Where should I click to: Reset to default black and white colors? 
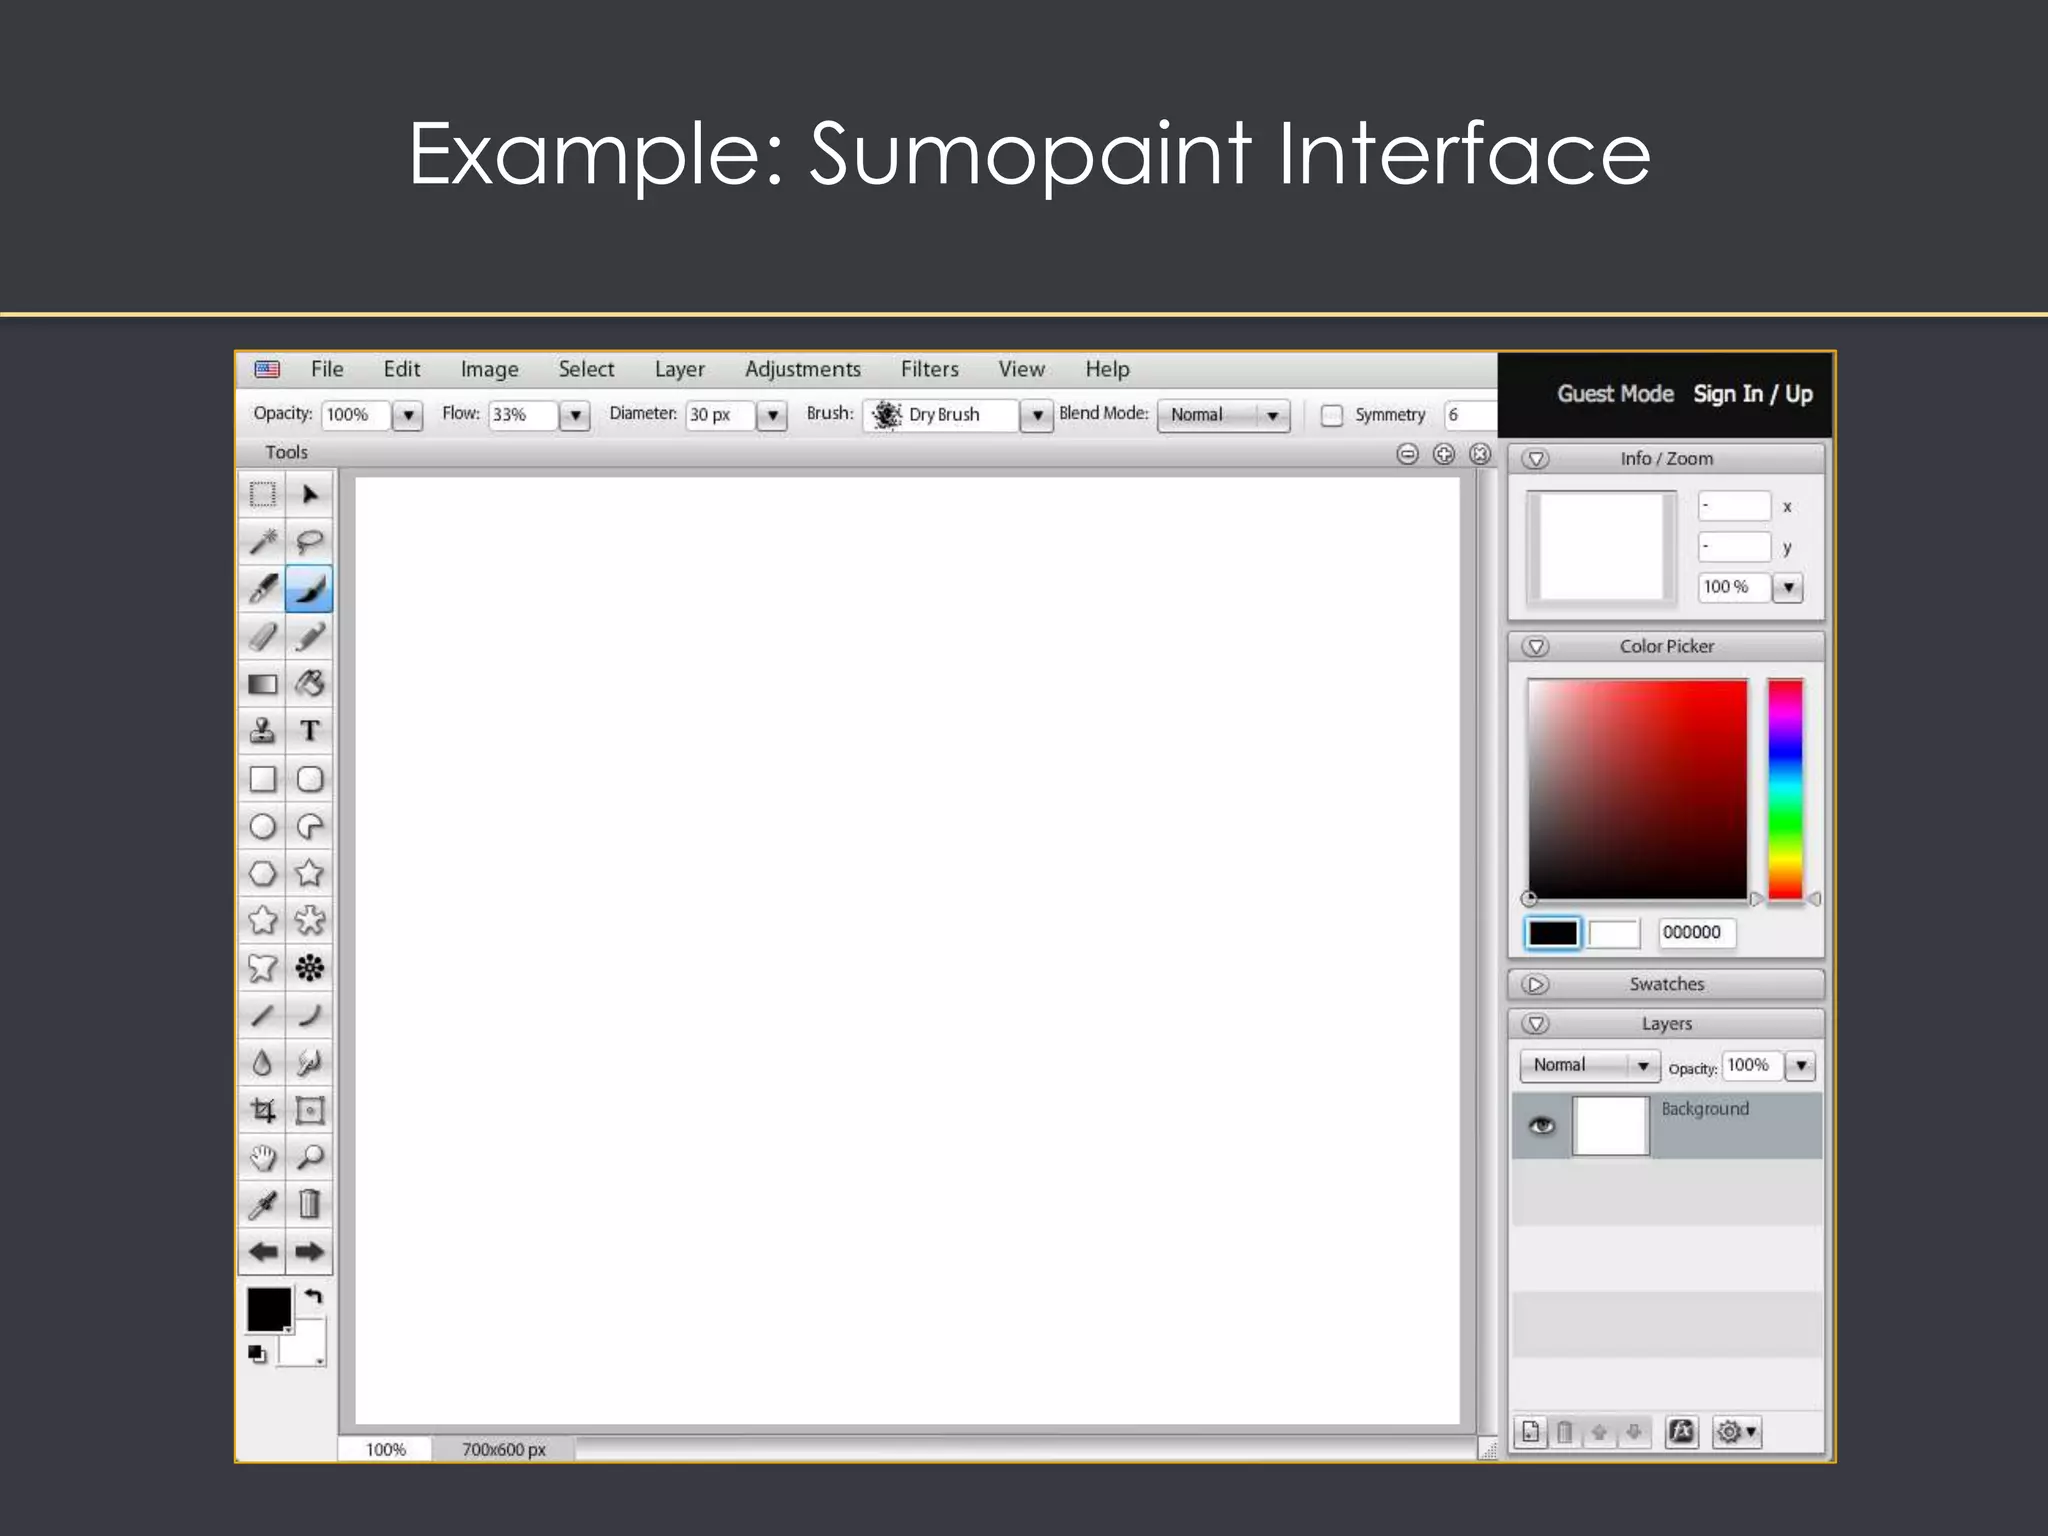[257, 1354]
